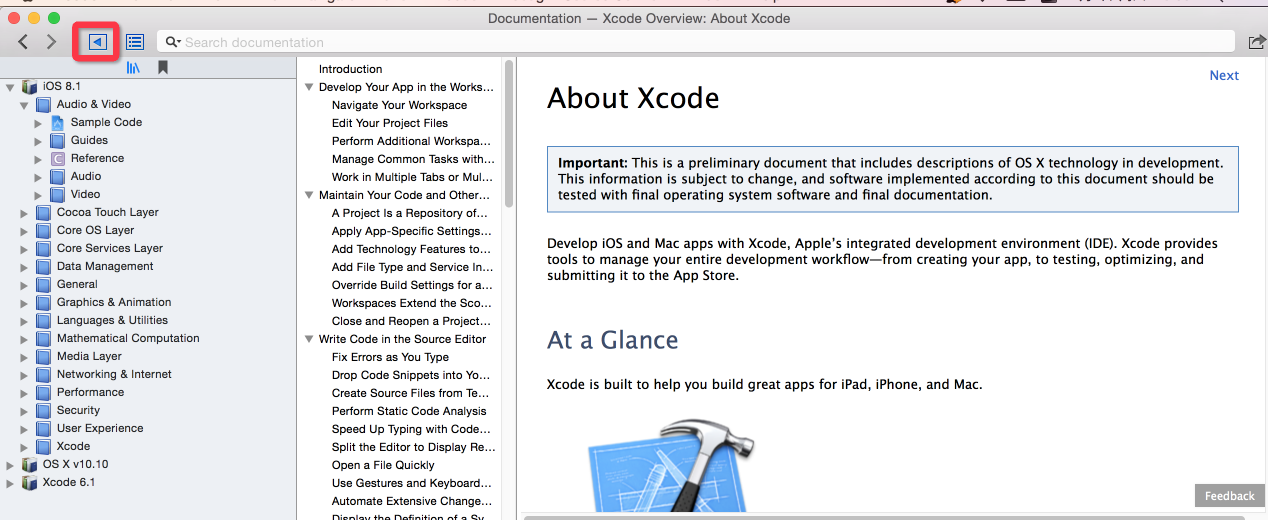
Task: Switch to the bookmarks icon tab
Action: 162,68
